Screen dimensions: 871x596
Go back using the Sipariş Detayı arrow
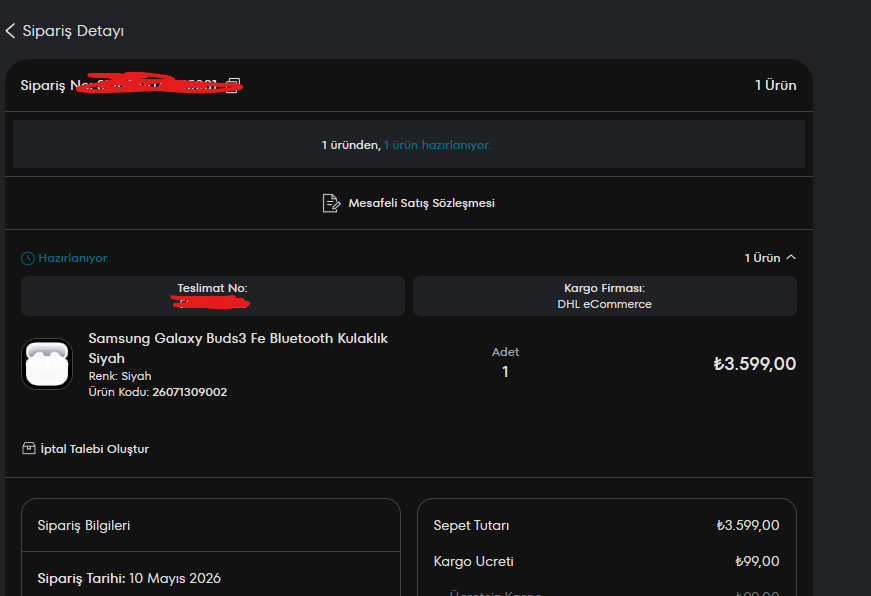click(10, 31)
